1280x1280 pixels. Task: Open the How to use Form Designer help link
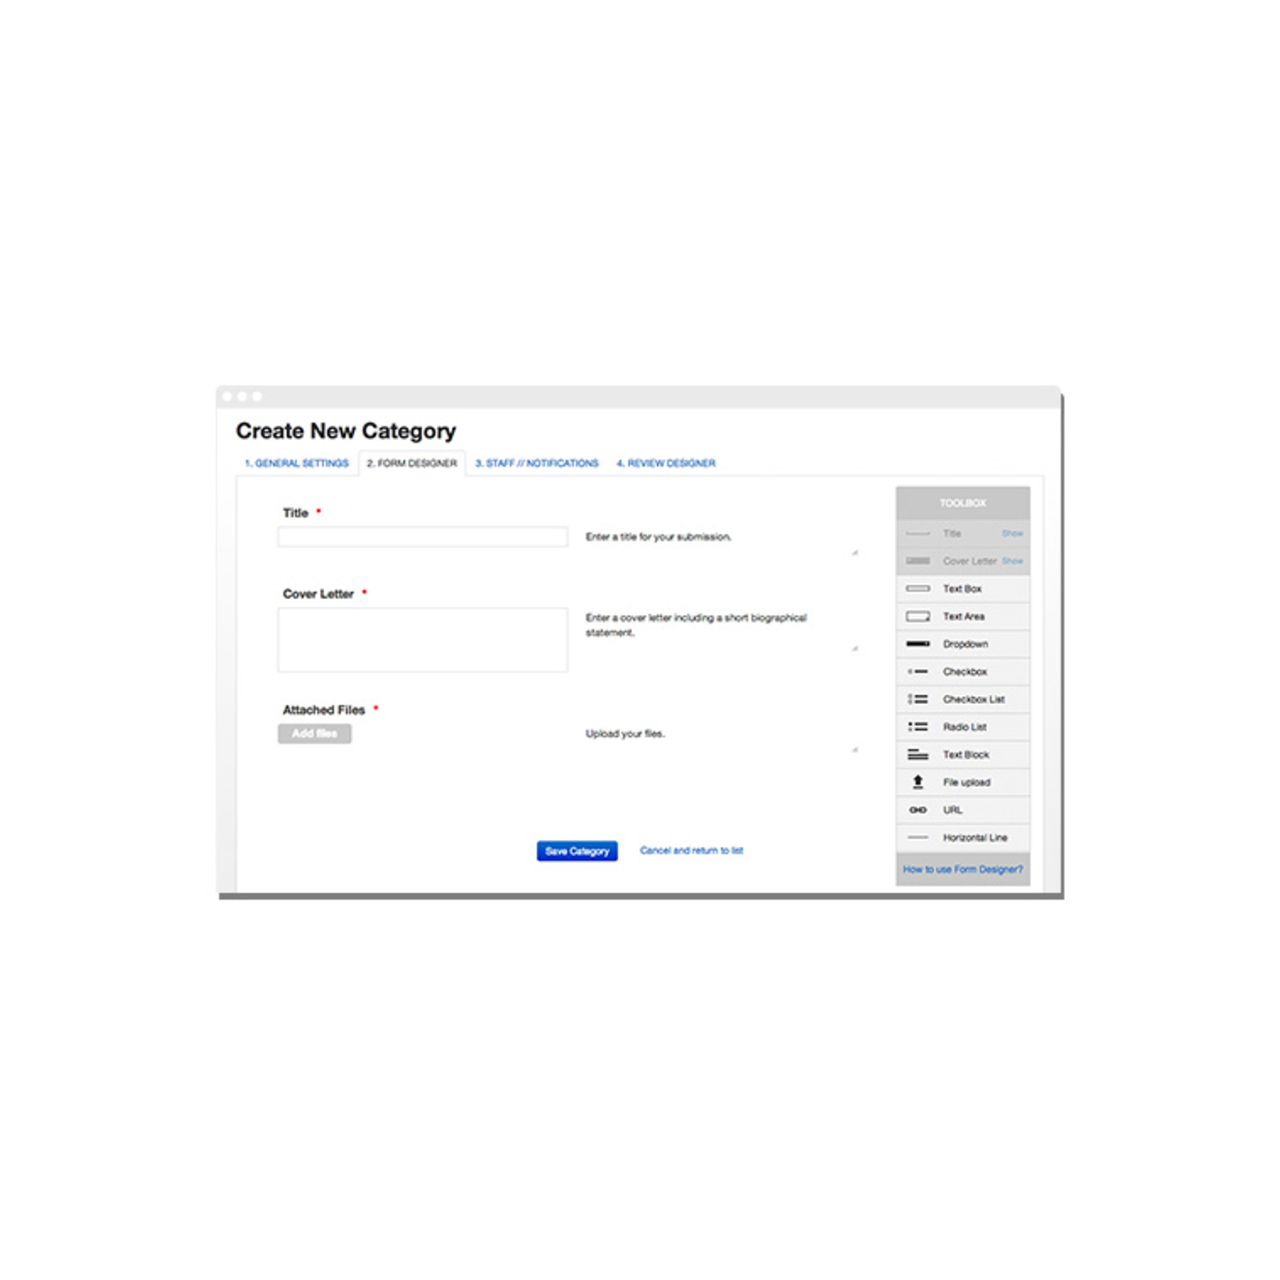tap(961, 870)
